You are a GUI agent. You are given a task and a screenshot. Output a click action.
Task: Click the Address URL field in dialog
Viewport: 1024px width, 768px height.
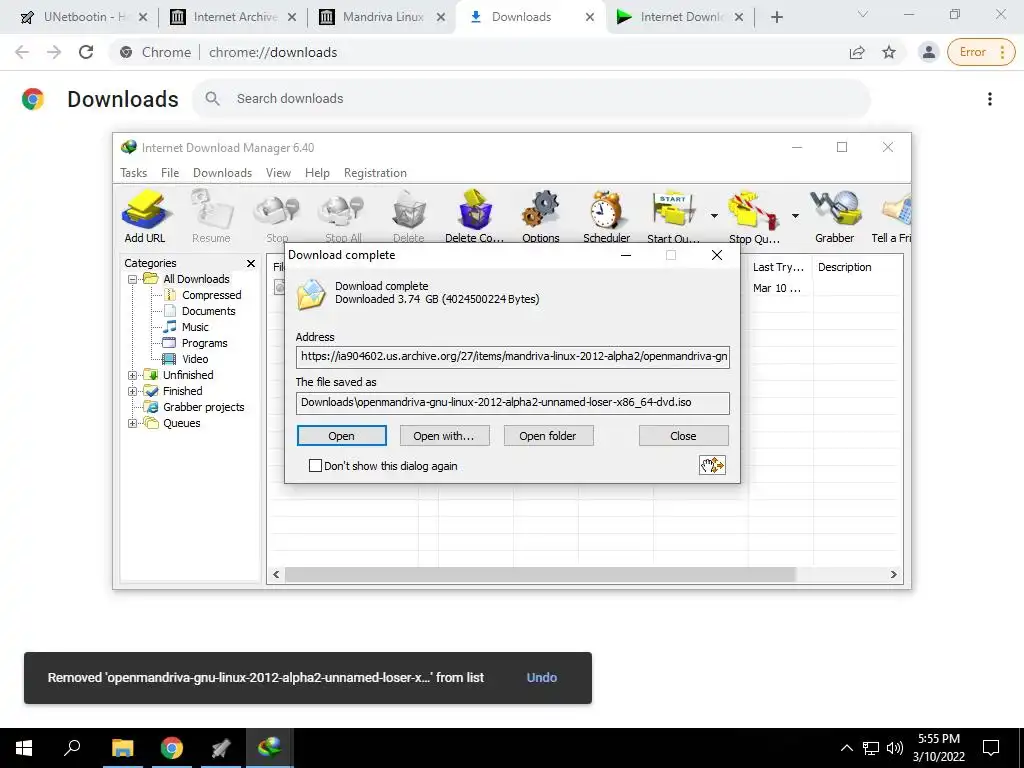513,357
